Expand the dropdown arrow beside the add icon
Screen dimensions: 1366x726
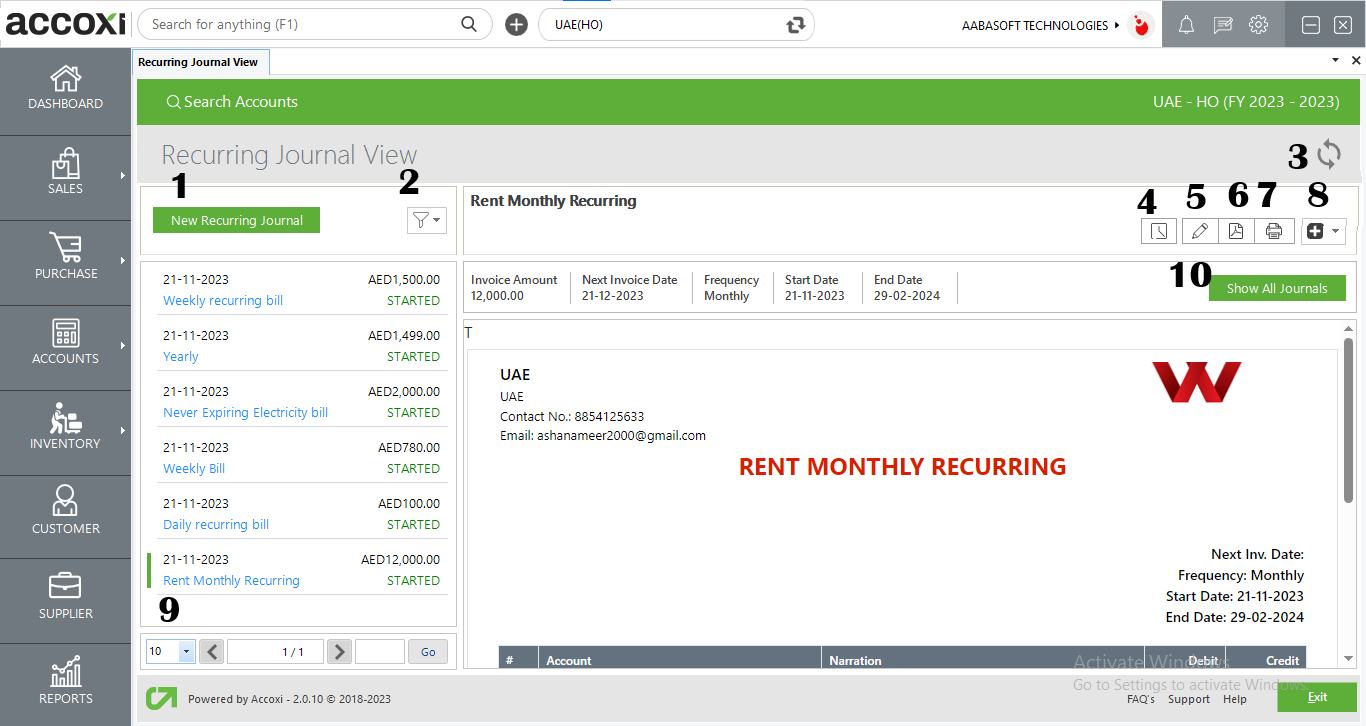coord(1335,230)
